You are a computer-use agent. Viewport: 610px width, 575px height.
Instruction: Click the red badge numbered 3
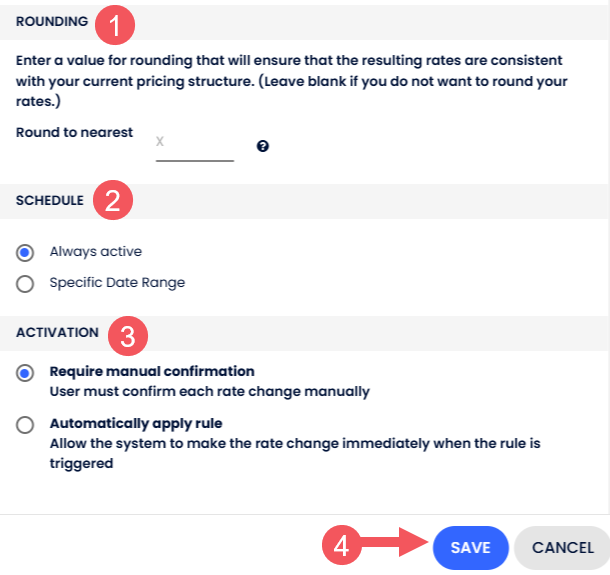pyautogui.click(x=127, y=335)
